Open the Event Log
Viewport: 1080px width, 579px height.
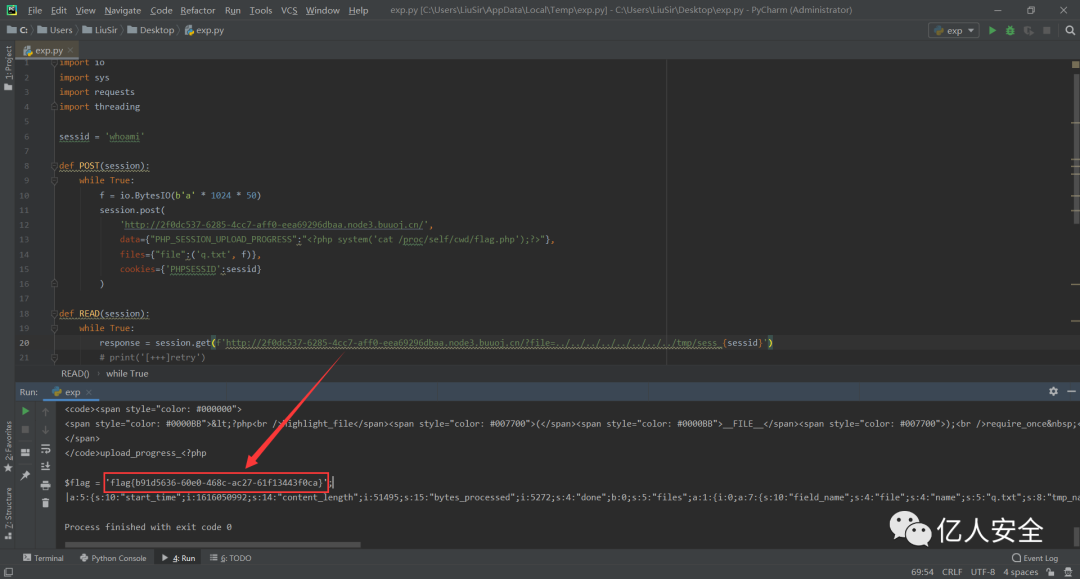(1035, 558)
